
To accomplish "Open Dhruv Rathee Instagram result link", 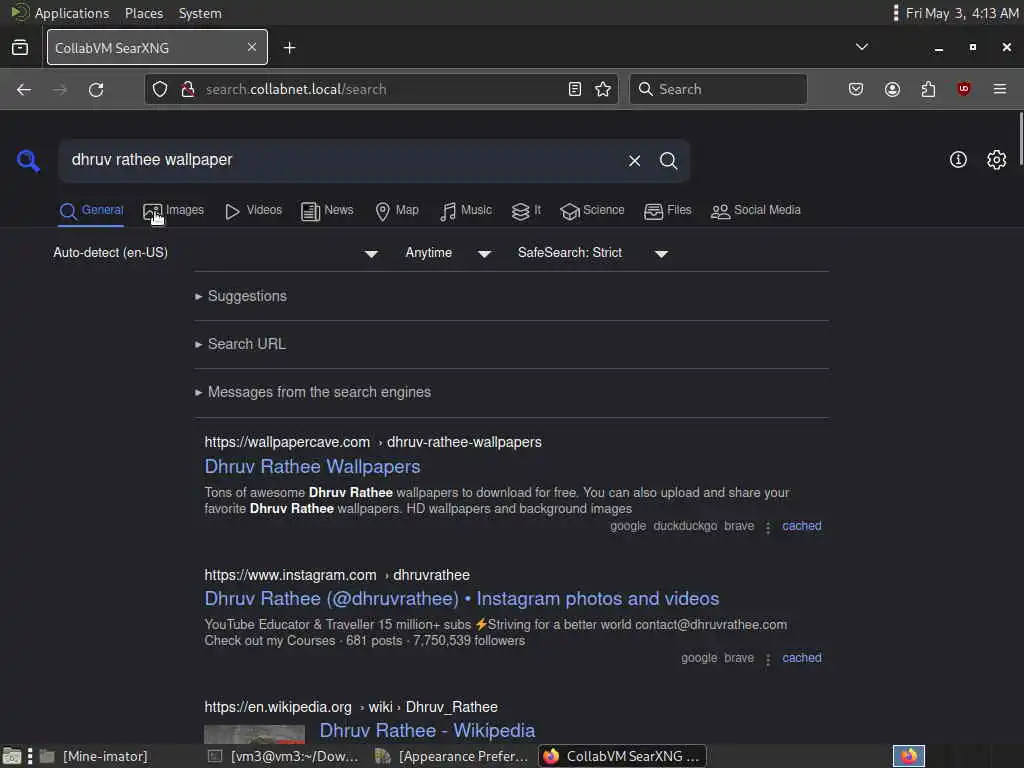I will tap(462, 598).
